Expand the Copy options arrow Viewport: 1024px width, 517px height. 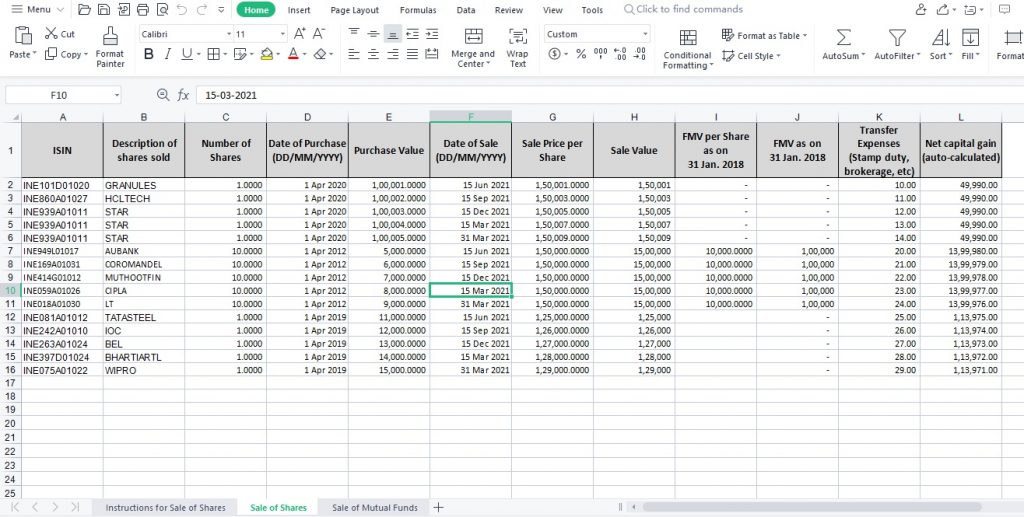(86, 55)
